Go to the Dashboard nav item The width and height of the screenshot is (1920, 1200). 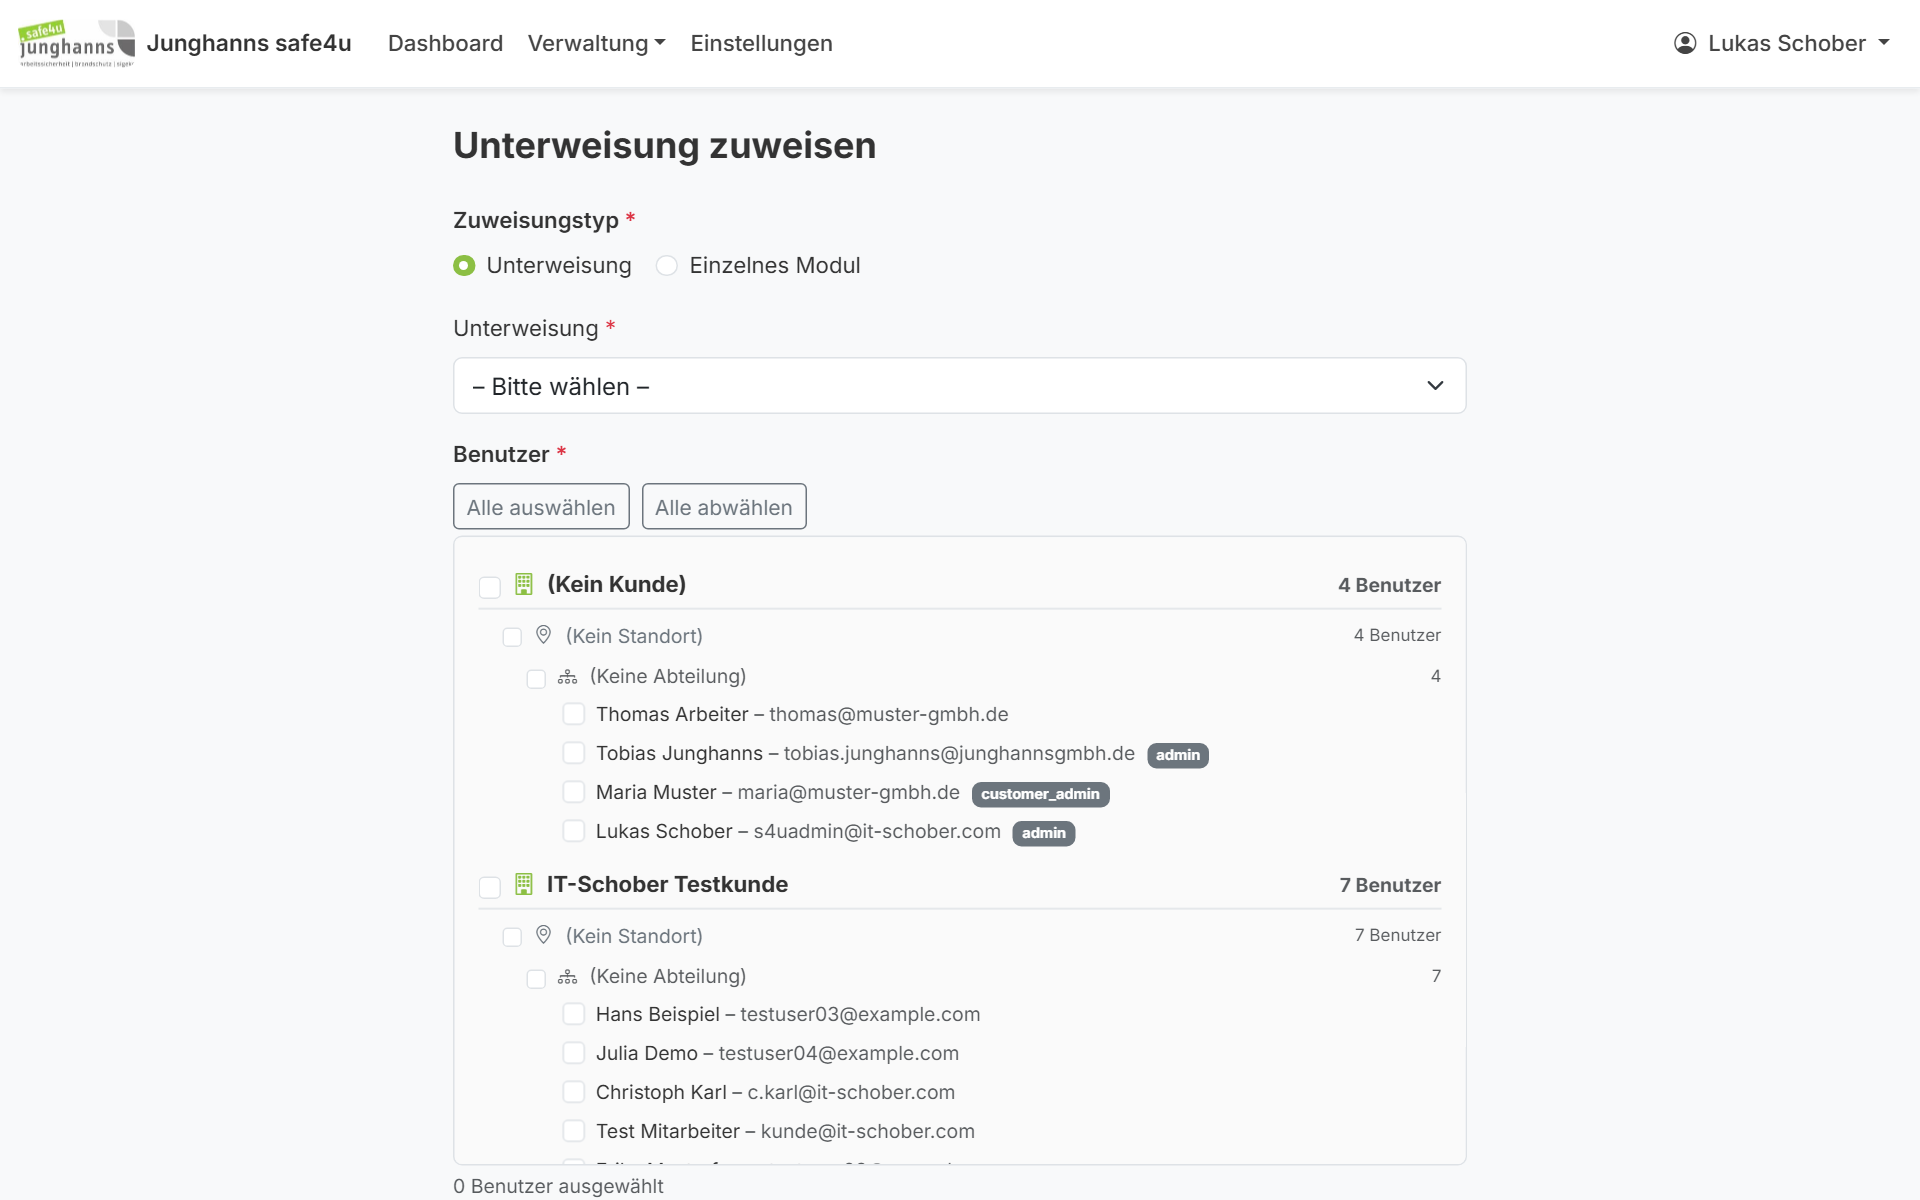pyautogui.click(x=445, y=43)
